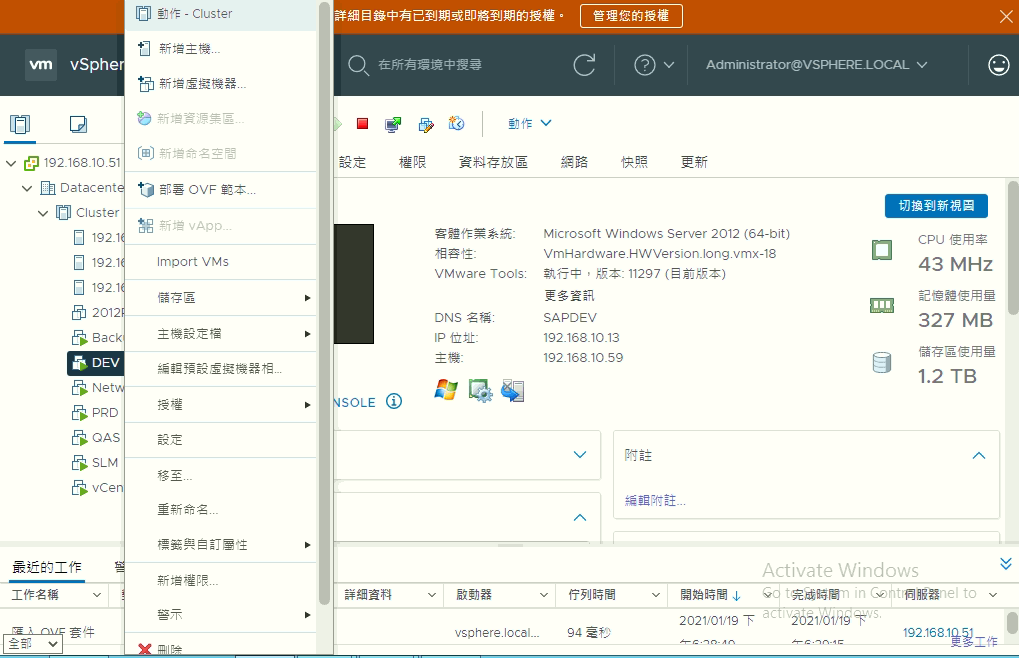Click the launch console toolbar icon
The height and width of the screenshot is (658, 1019).
coord(393,124)
